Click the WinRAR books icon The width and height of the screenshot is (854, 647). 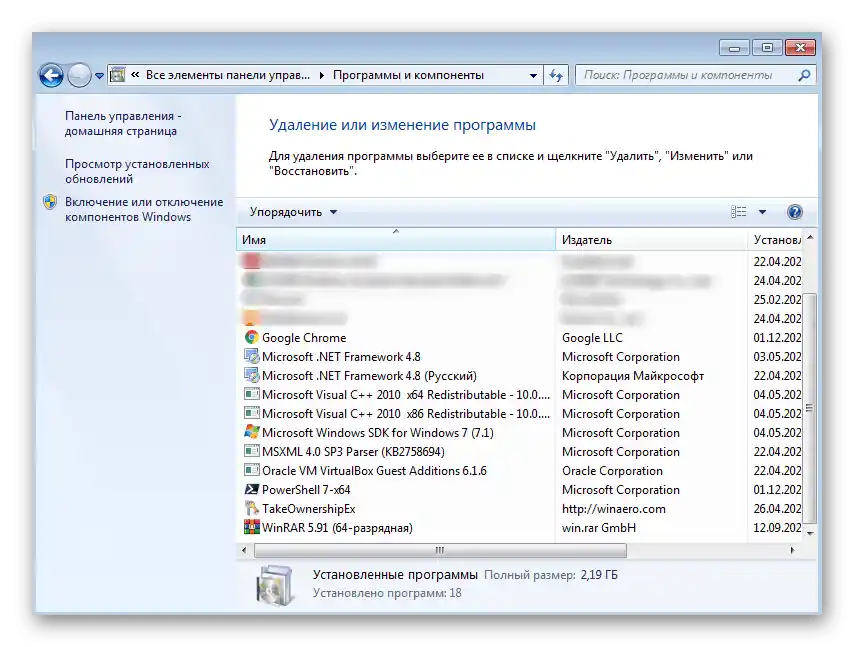251,527
